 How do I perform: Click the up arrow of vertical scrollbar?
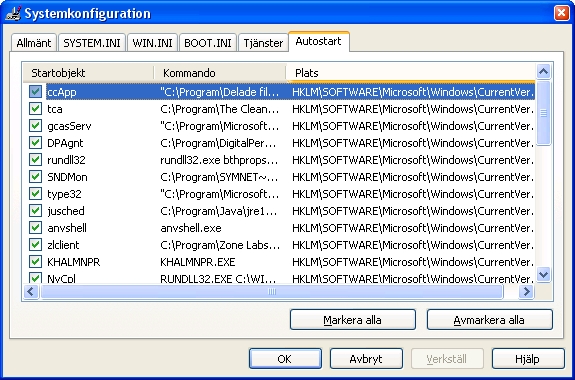(x=543, y=72)
